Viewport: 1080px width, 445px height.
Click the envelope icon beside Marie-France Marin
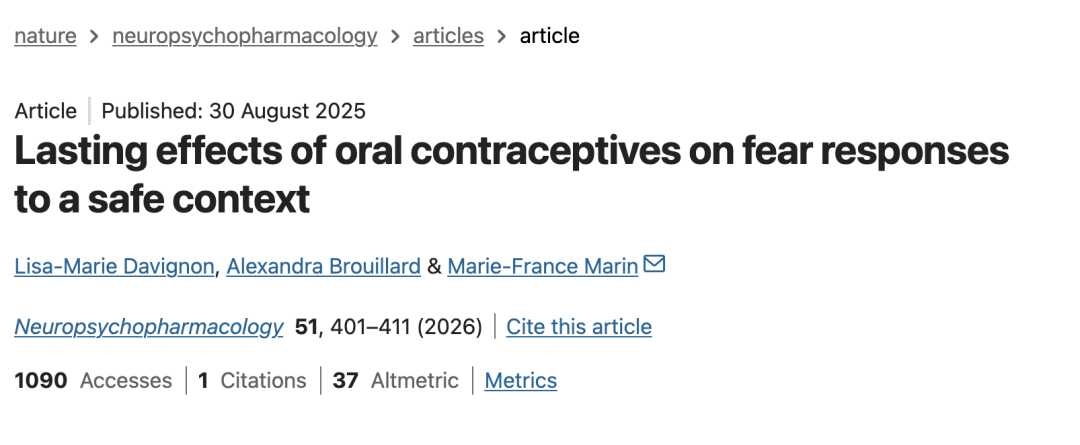pos(654,265)
